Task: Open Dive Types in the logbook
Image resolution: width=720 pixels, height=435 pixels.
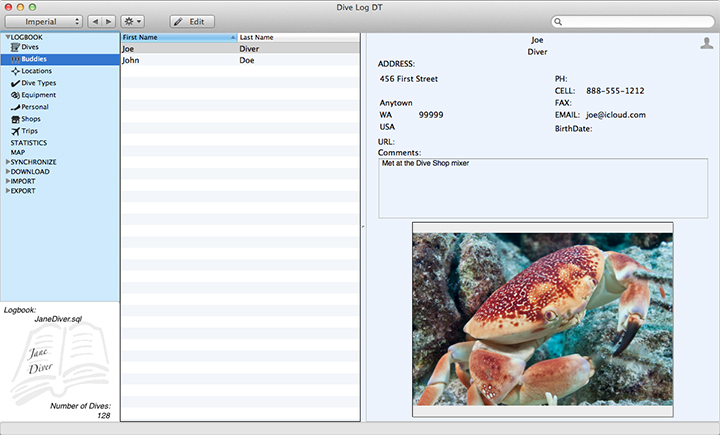Action: (39, 83)
